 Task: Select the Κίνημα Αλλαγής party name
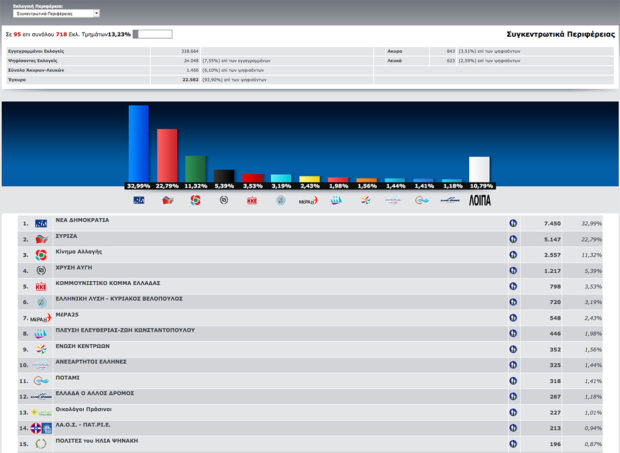point(79,252)
